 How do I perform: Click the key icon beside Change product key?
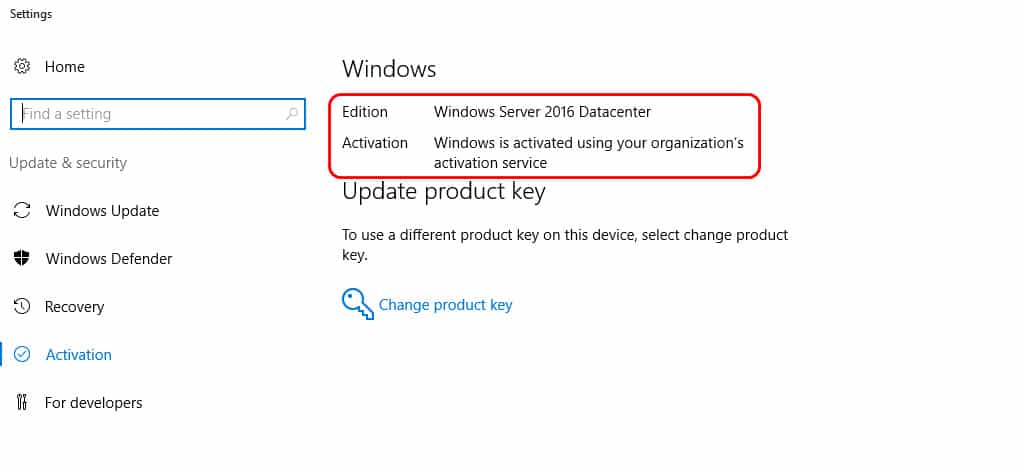click(x=358, y=304)
